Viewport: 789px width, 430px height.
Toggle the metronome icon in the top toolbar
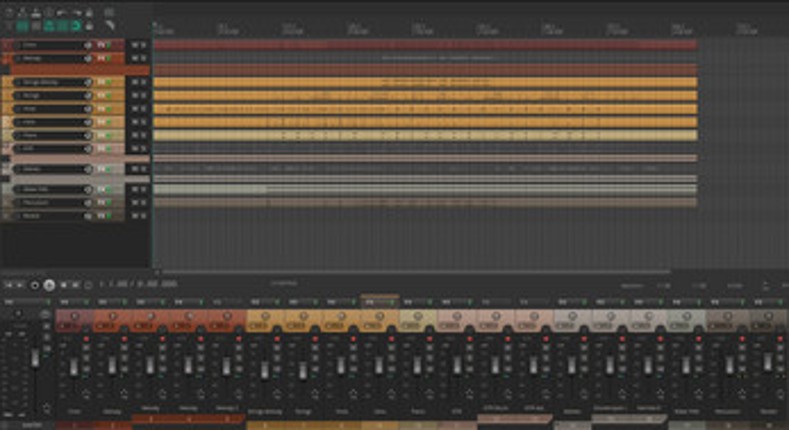[x=90, y=12]
